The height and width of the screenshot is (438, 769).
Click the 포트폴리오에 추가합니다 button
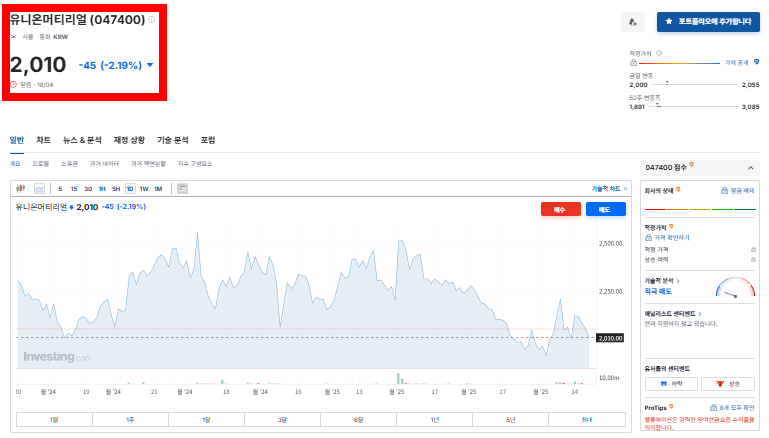[x=708, y=22]
